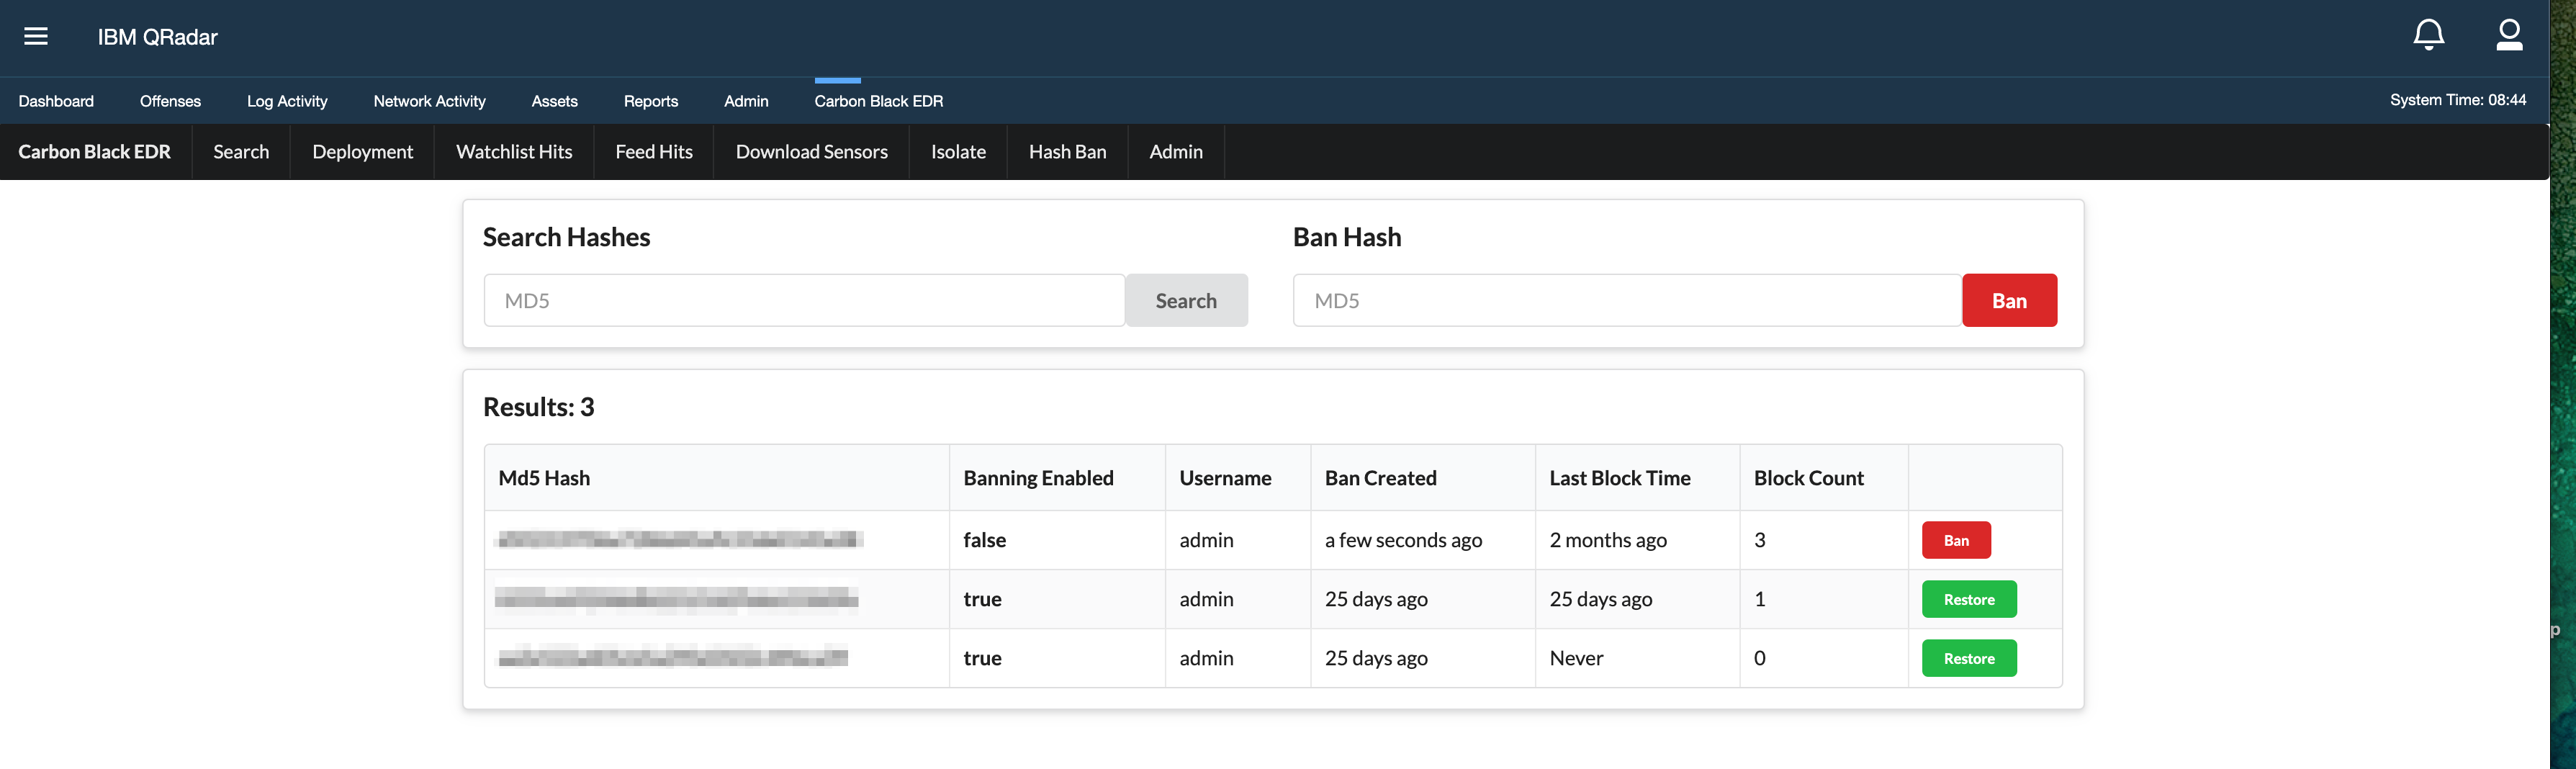Open the Reports tab
This screenshot has width=2576, height=769.
[x=650, y=101]
